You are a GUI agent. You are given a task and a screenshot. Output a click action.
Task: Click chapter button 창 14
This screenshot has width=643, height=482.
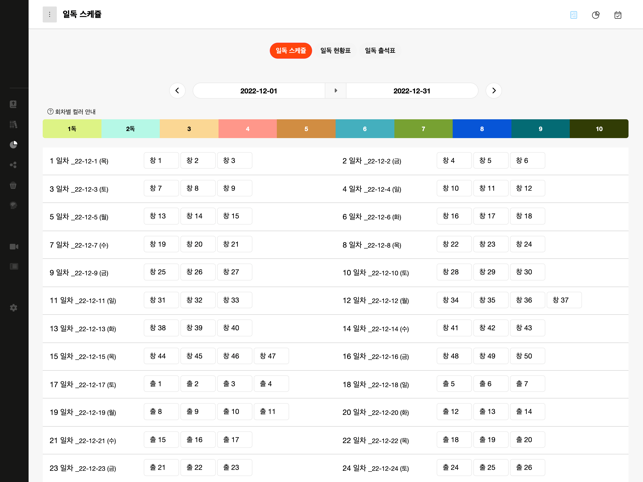click(198, 216)
